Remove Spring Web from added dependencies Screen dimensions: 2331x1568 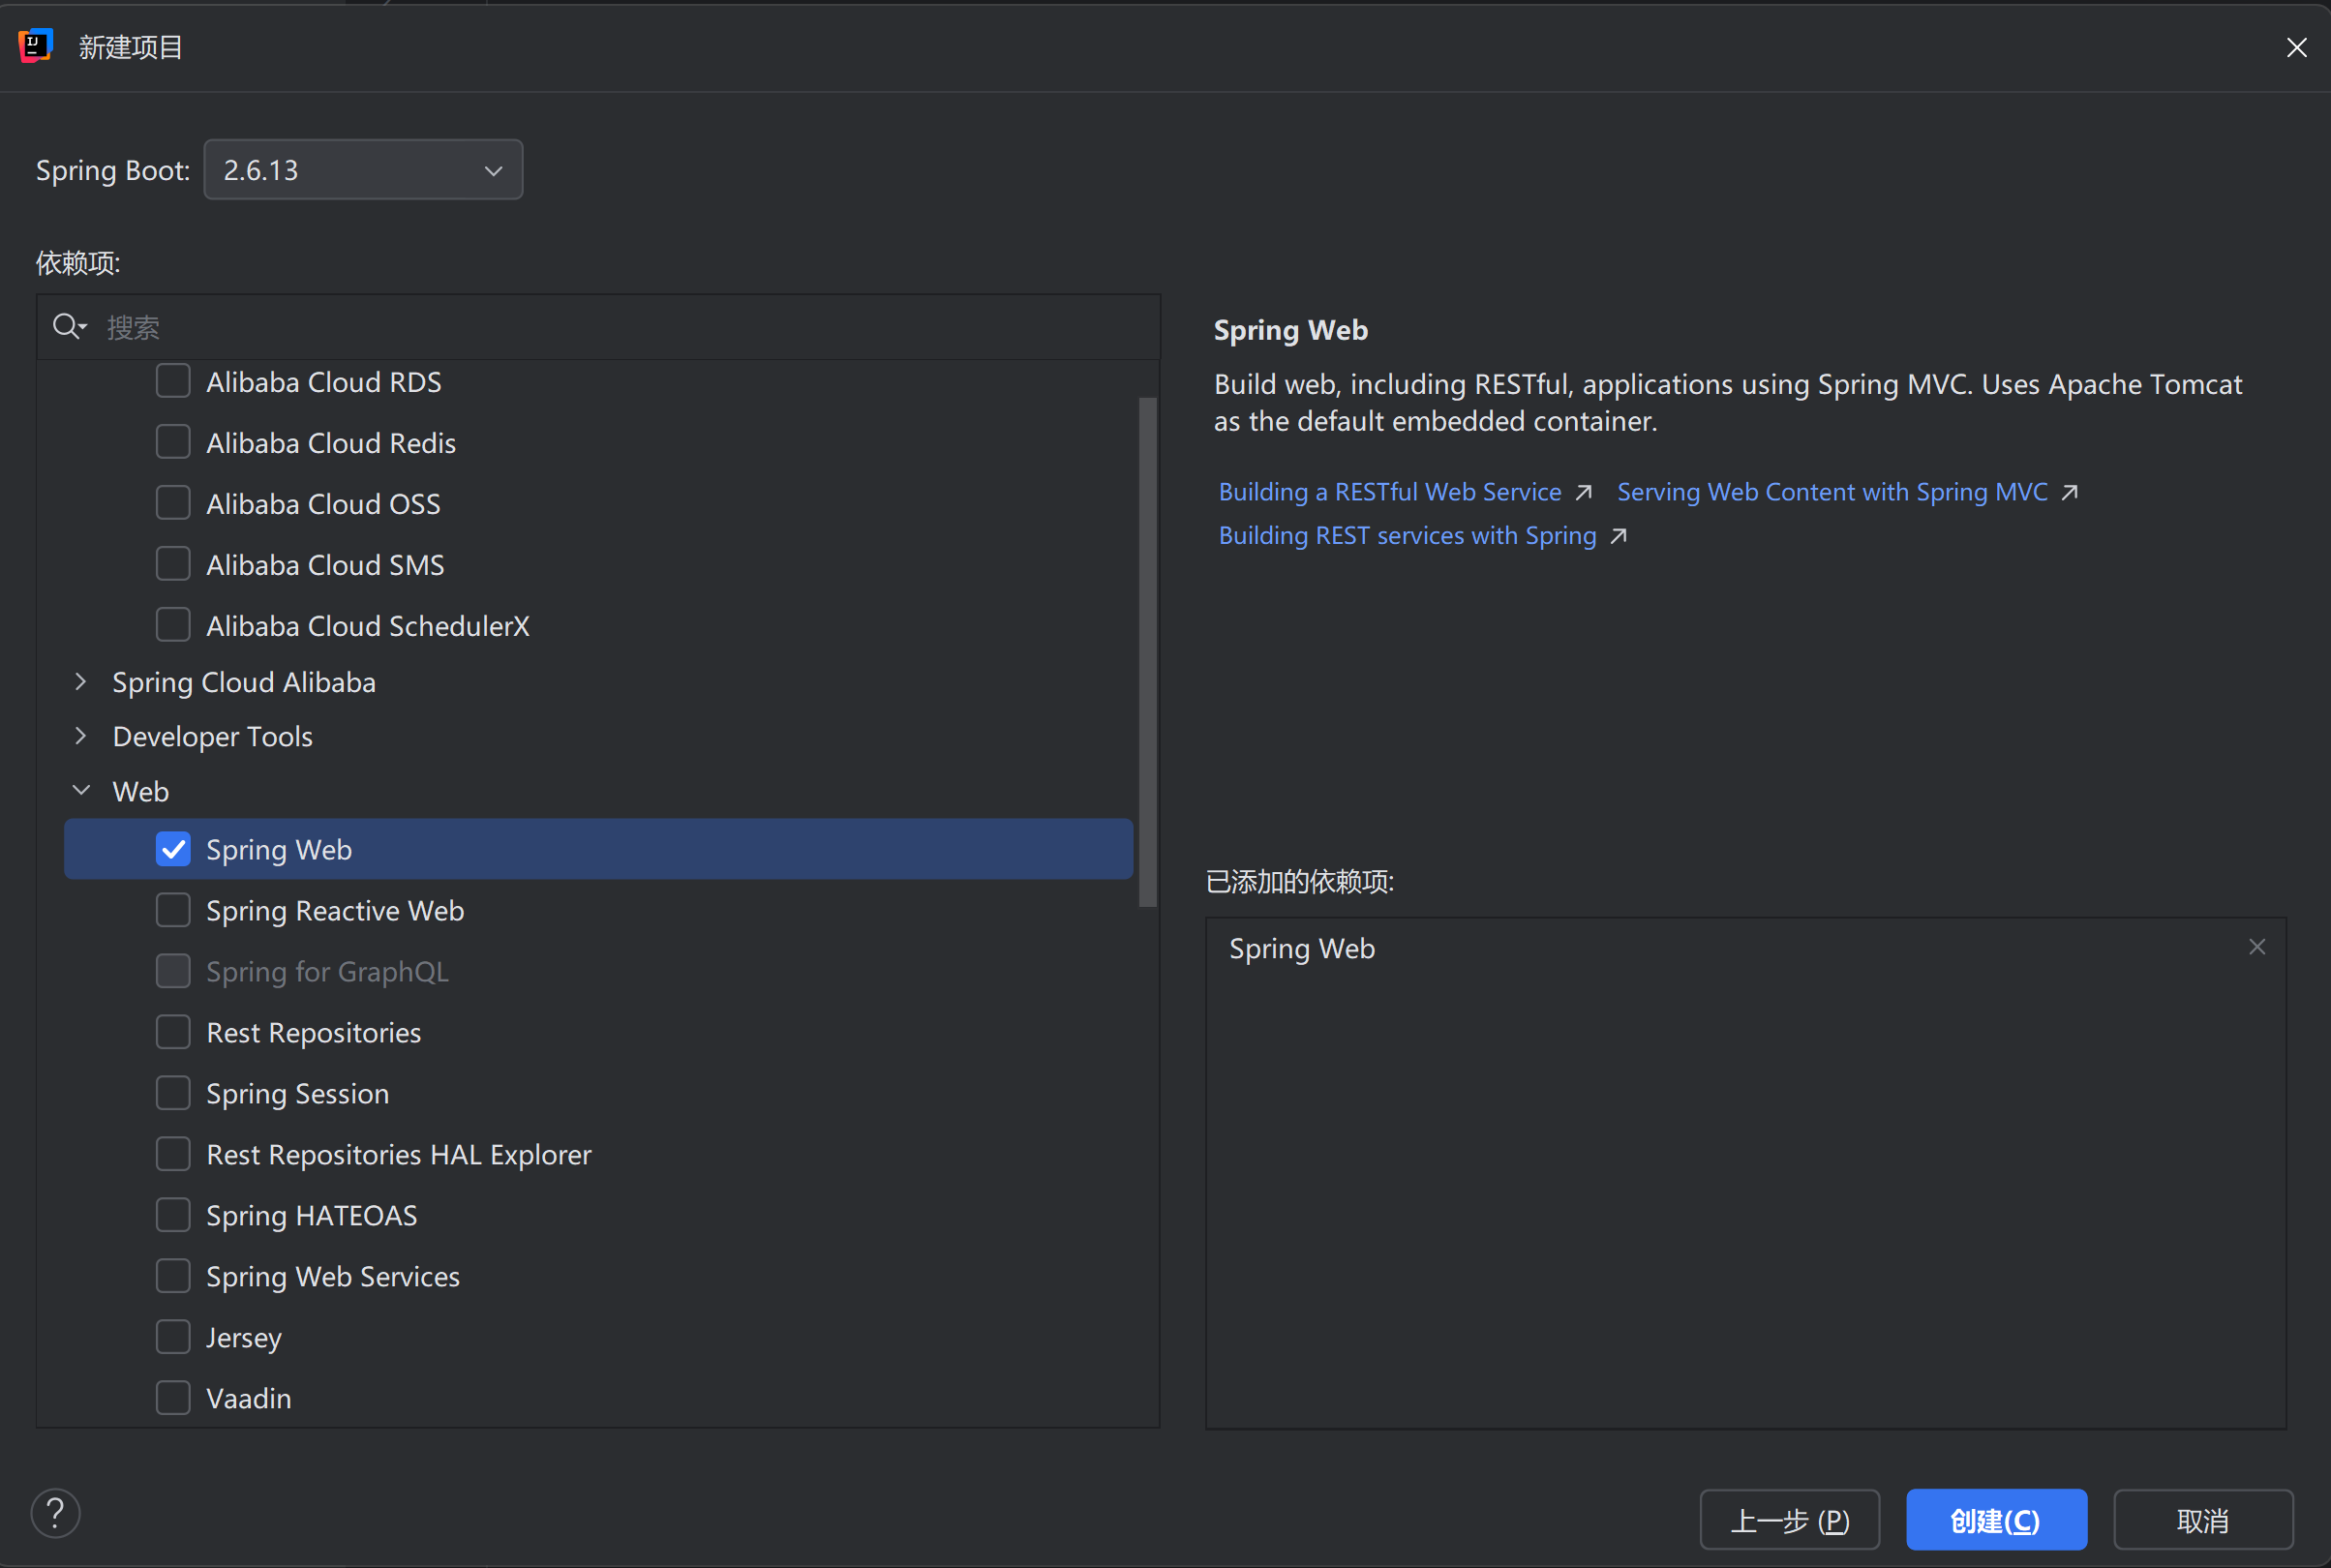pyautogui.click(x=2257, y=947)
